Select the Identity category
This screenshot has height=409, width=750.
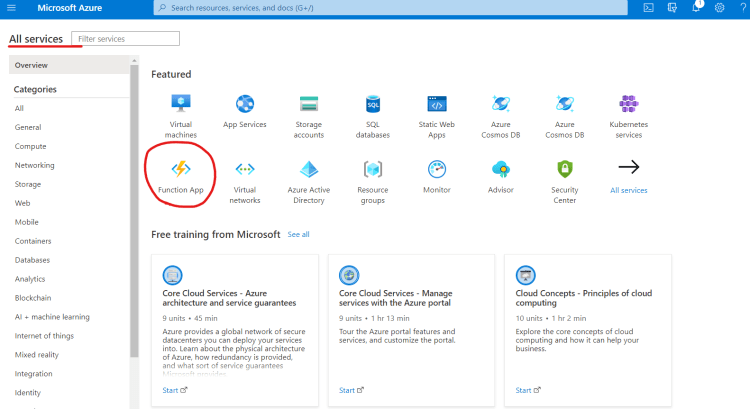(x=28, y=393)
